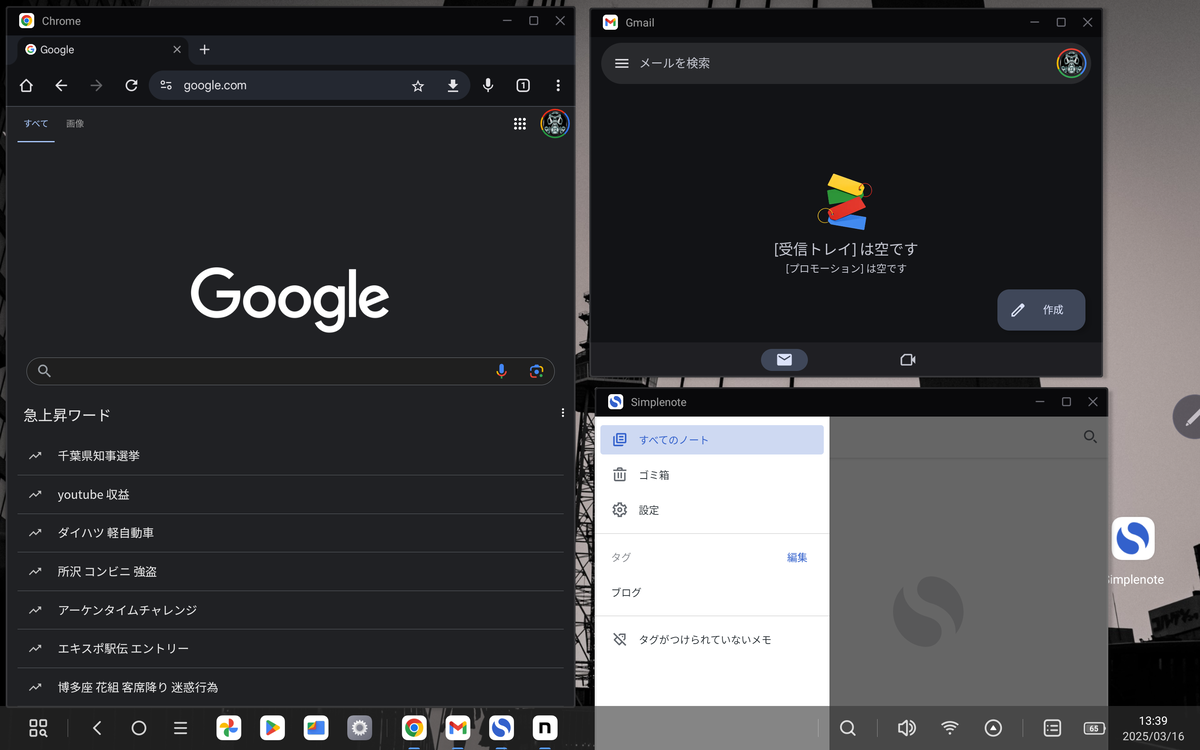Bookmark this page with the star icon
The image size is (1200, 750).
[418, 86]
